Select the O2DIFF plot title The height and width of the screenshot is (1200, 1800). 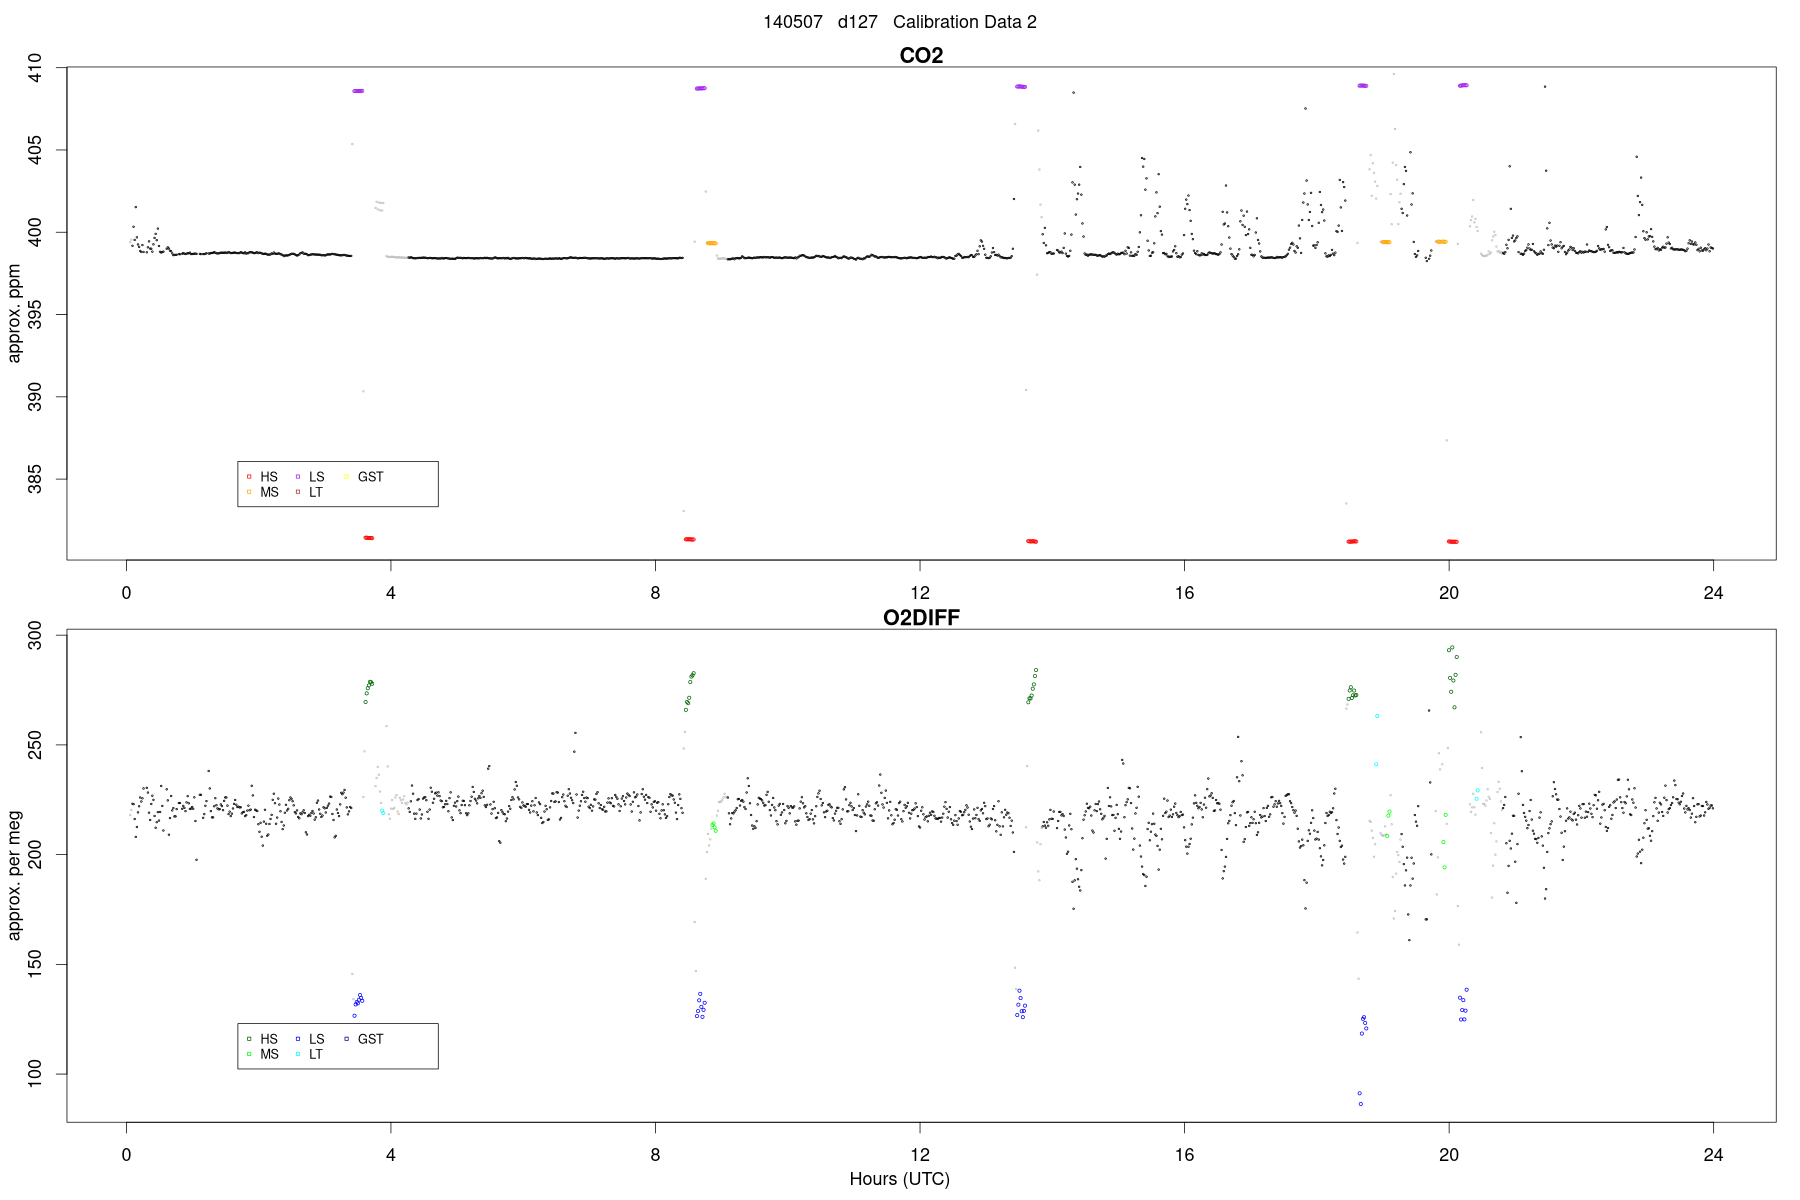click(x=921, y=618)
